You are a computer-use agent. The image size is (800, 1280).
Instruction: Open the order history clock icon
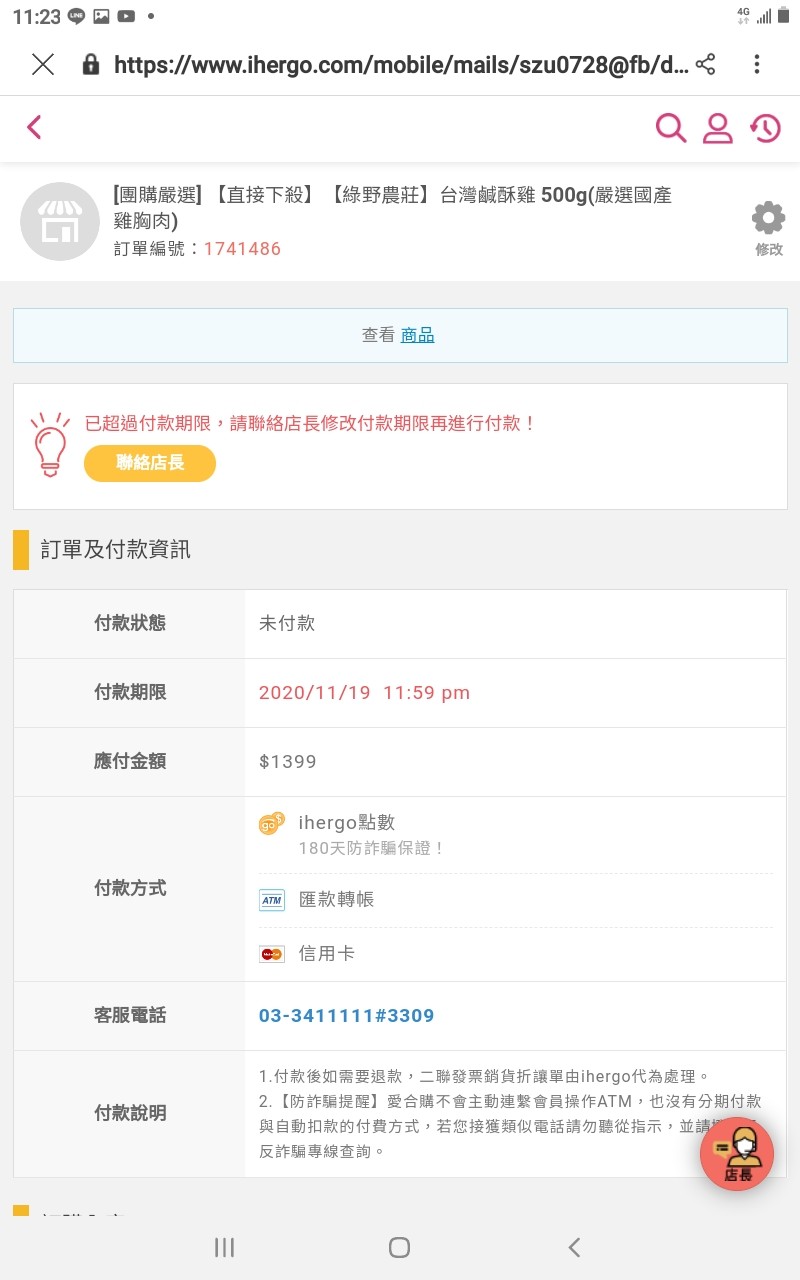click(765, 127)
